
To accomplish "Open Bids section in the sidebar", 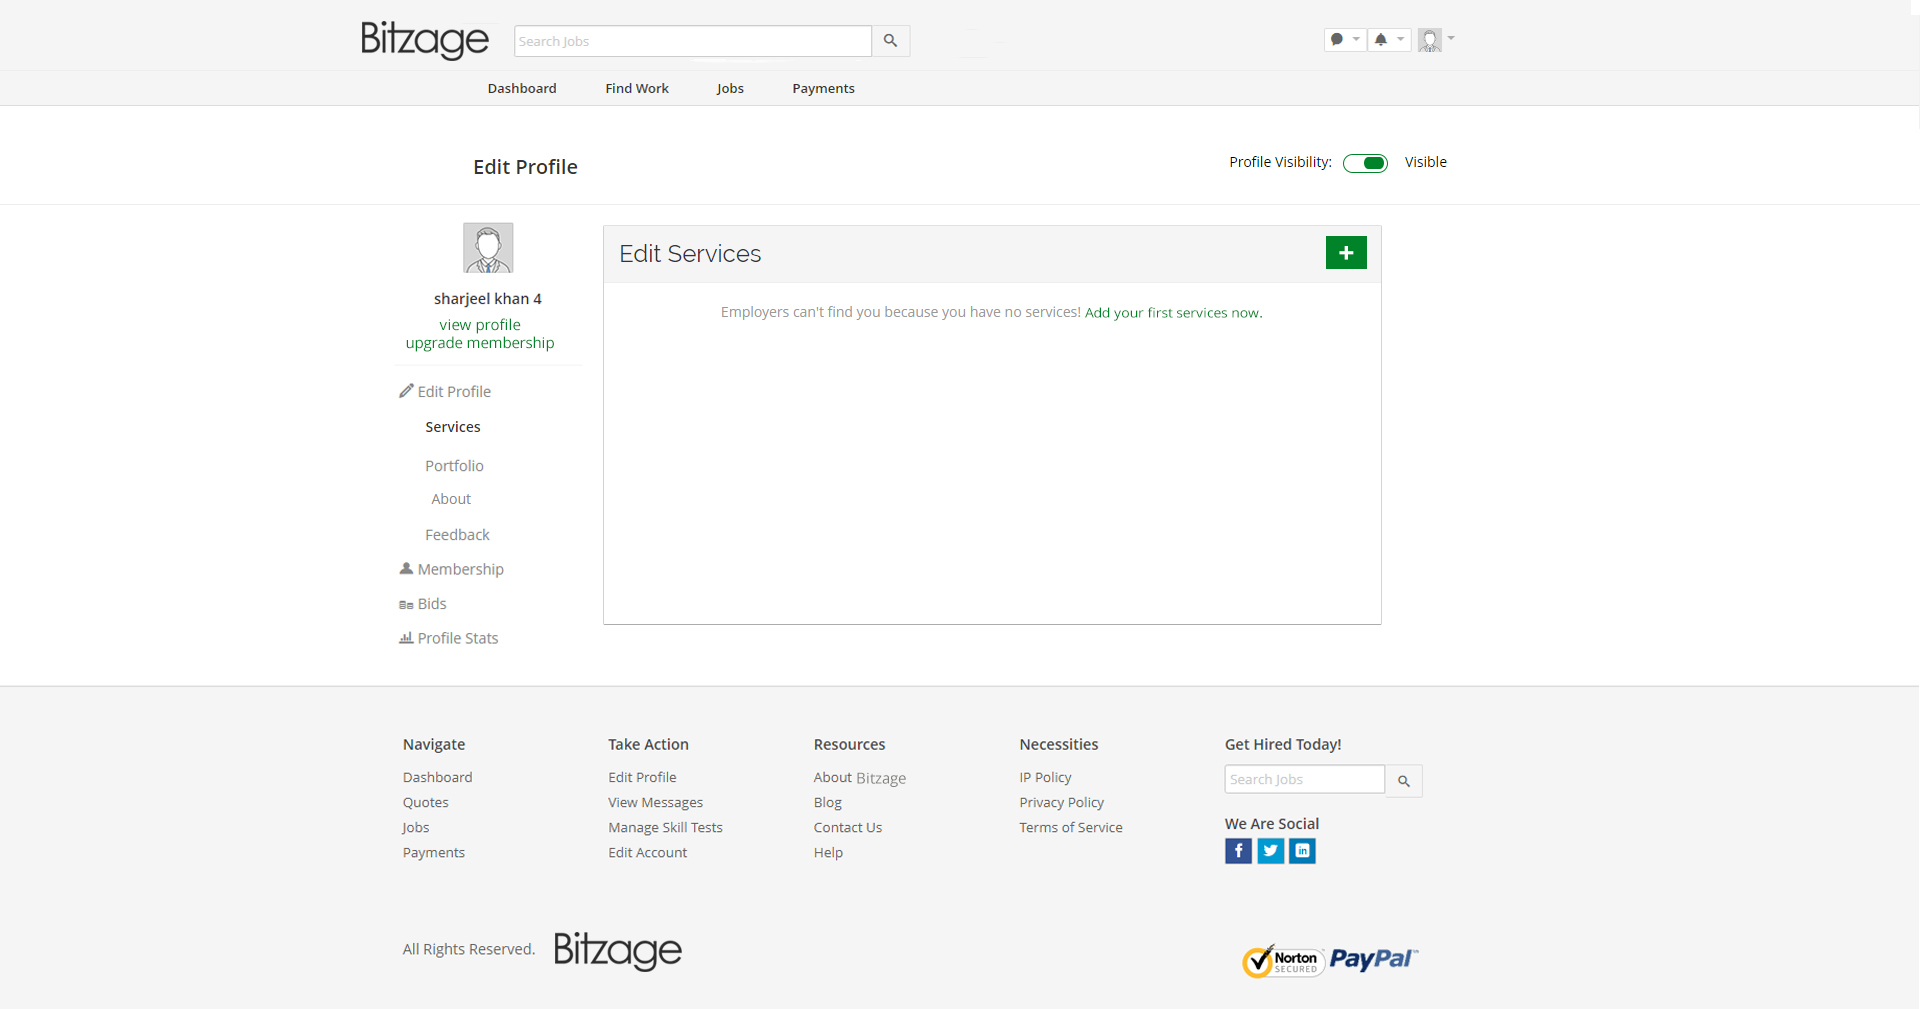I will (x=431, y=604).
